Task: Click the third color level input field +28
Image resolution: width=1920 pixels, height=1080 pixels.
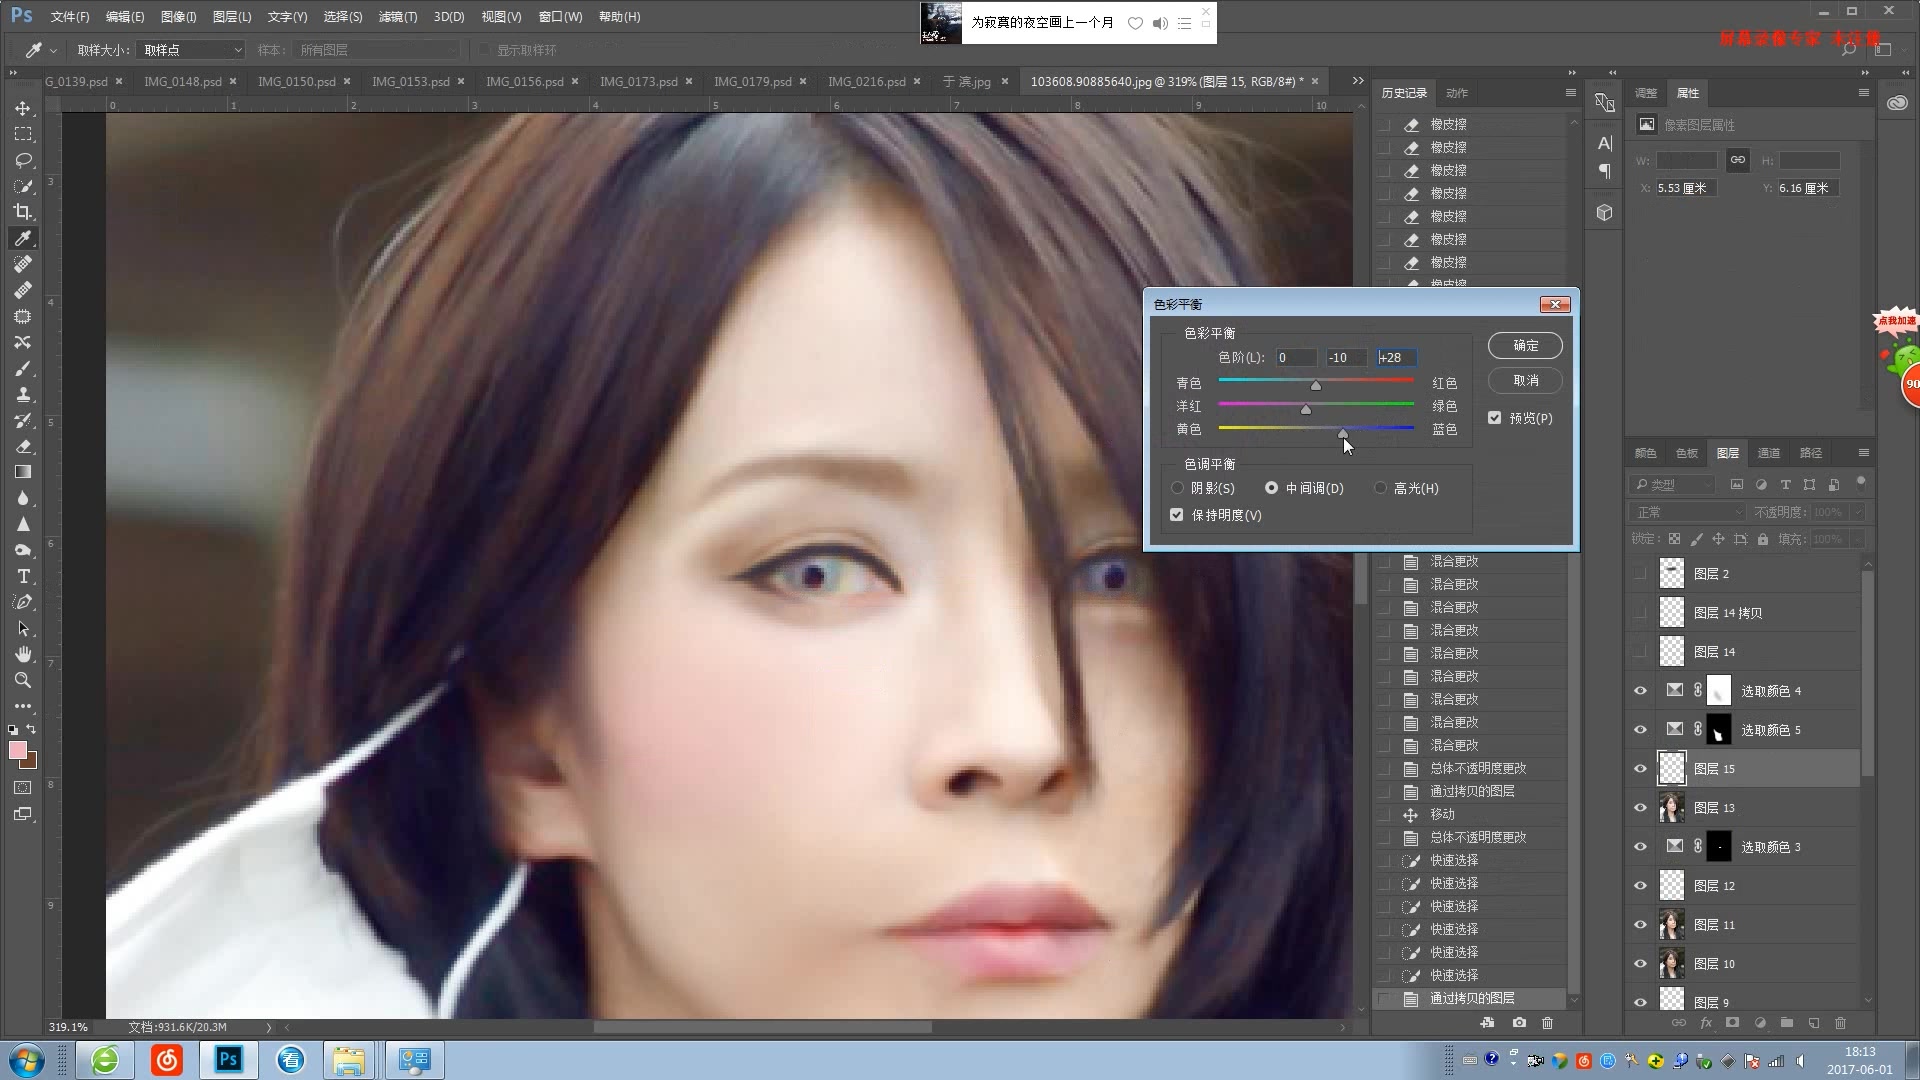Action: coord(1396,357)
